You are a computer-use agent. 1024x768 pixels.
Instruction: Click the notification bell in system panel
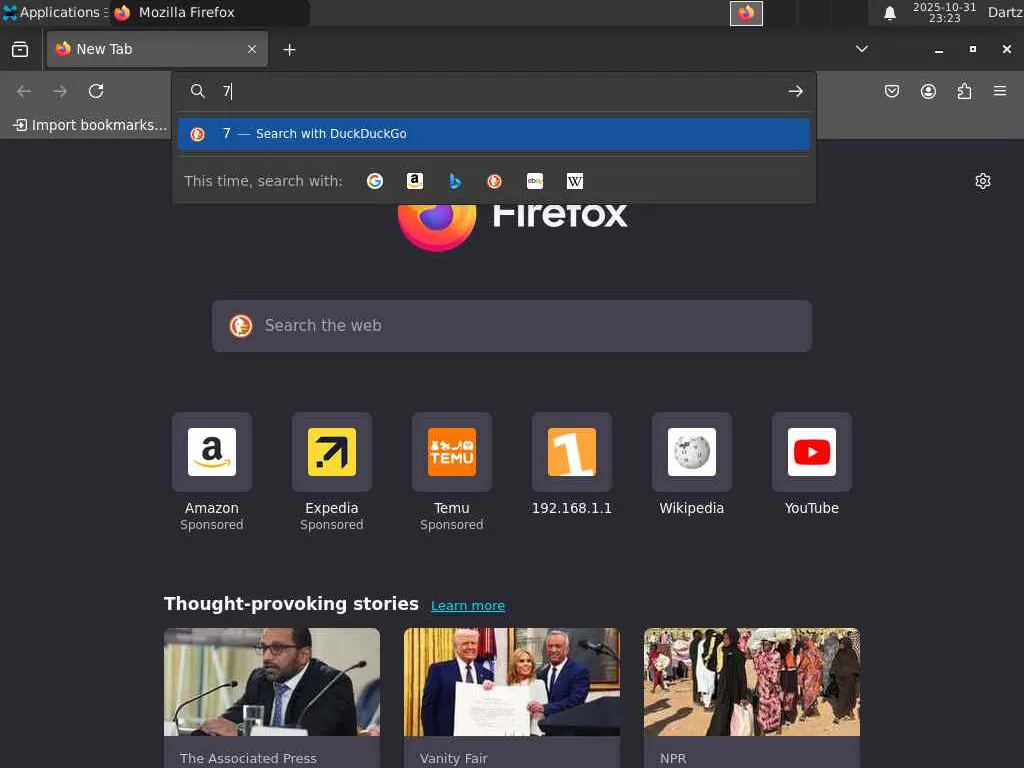(889, 13)
